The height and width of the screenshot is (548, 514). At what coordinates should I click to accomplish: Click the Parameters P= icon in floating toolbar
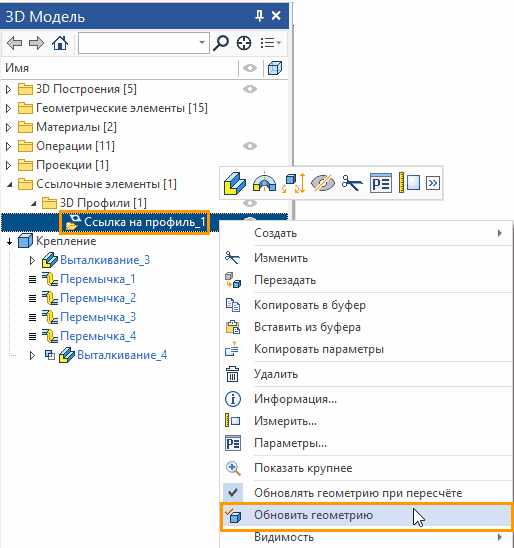pyautogui.click(x=381, y=183)
